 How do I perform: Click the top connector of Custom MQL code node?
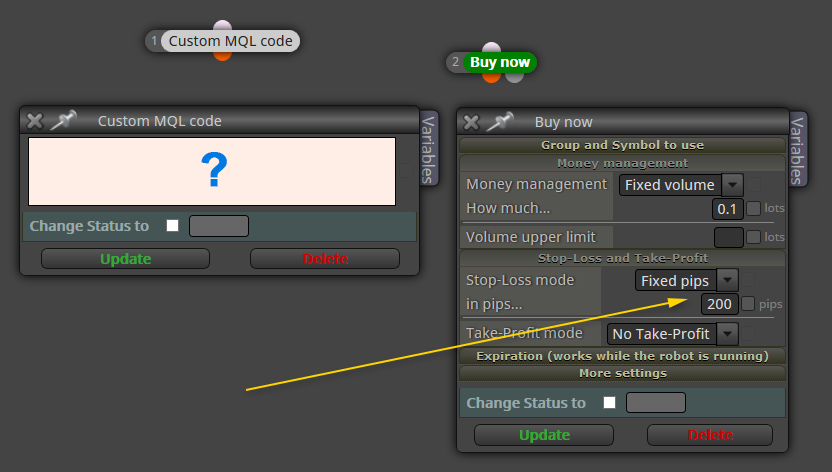click(222, 25)
